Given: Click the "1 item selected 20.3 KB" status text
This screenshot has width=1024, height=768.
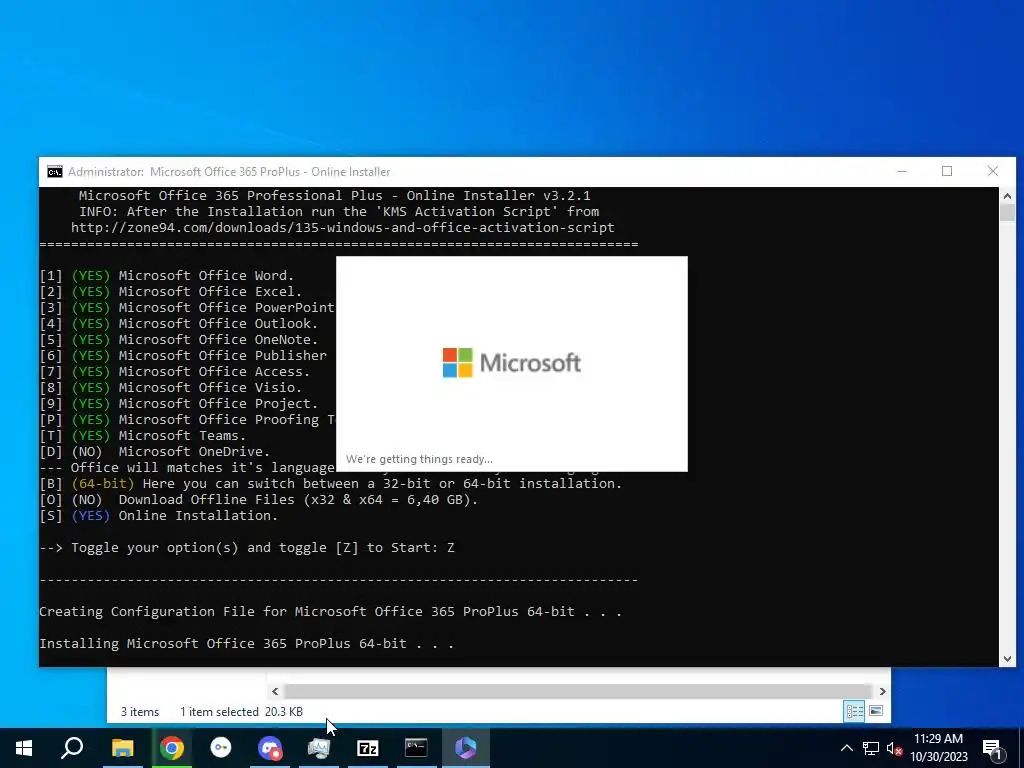Looking at the screenshot, I should pyautogui.click(x=241, y=711).
